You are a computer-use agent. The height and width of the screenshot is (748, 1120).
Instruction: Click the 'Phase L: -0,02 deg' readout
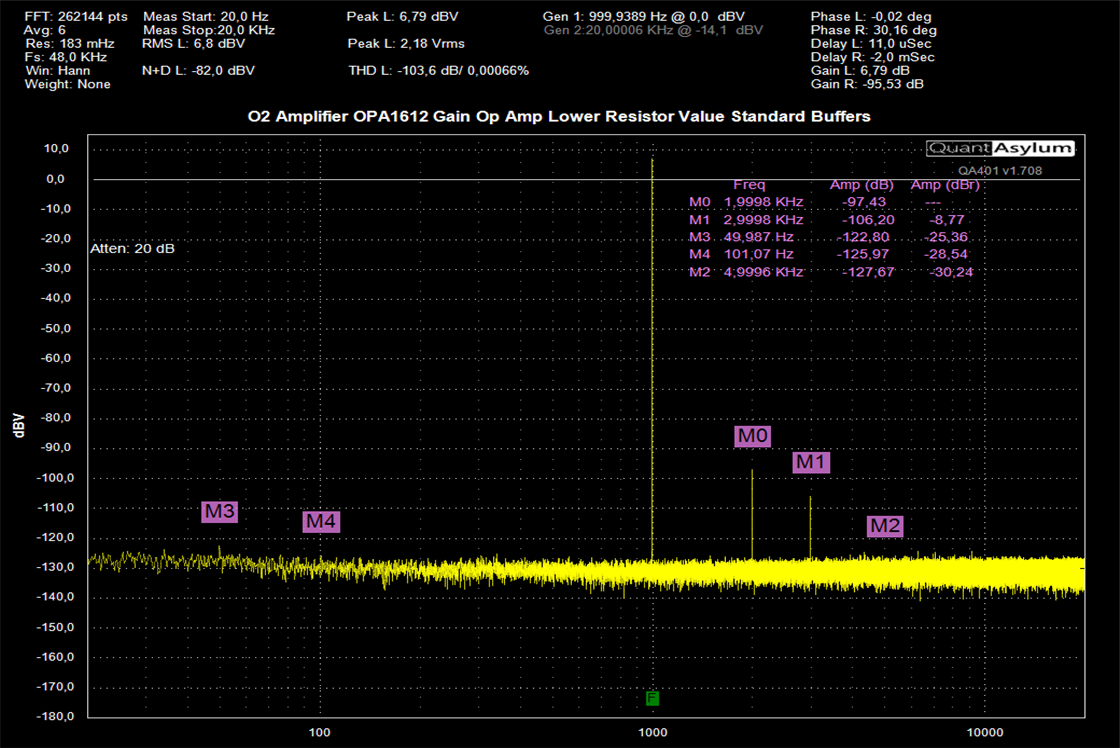pos(871,16)
